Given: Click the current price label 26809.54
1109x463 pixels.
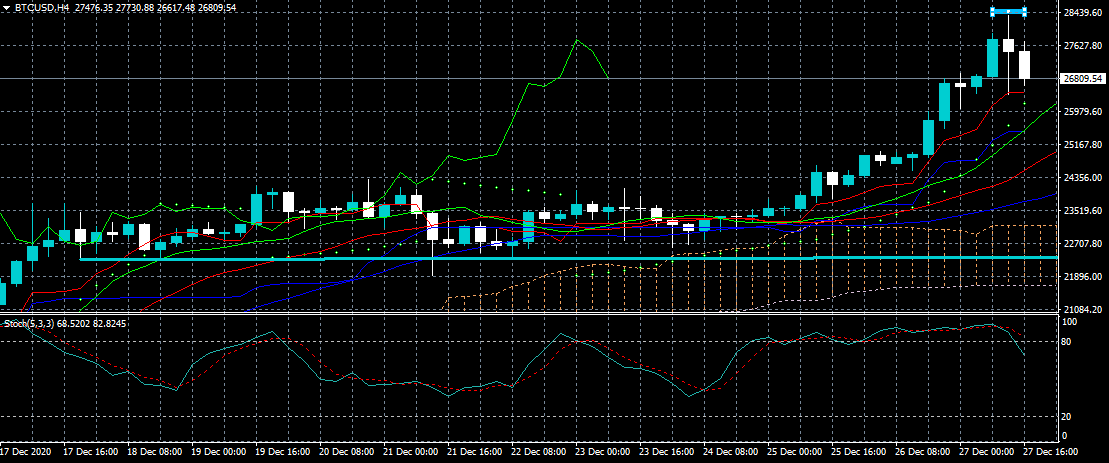Looking at the screenshot, I should pyautogui.click(x=1083, y=78).
